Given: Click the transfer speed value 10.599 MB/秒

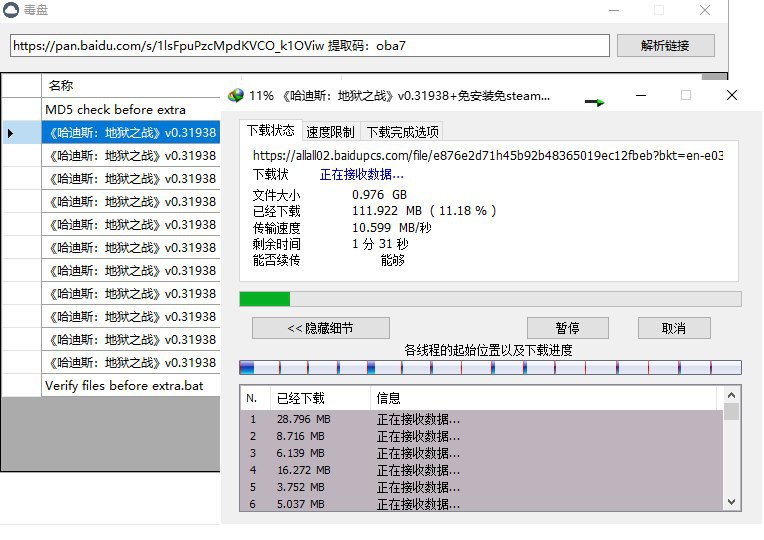Looking at the screenshot, I should point(392,228).
